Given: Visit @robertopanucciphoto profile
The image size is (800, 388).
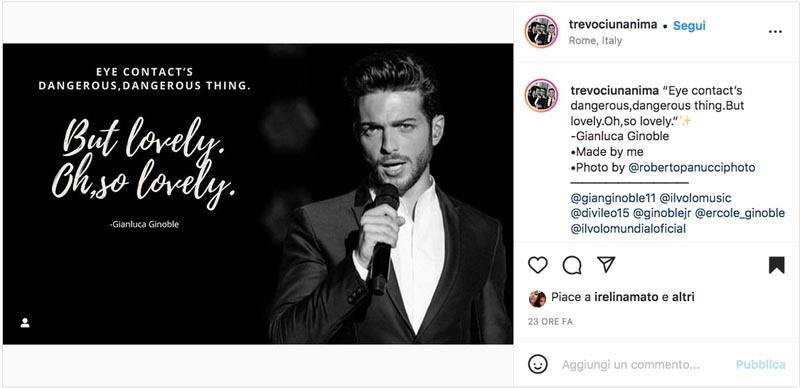Looking at the screenshot, I should click(x=692, y=167).
